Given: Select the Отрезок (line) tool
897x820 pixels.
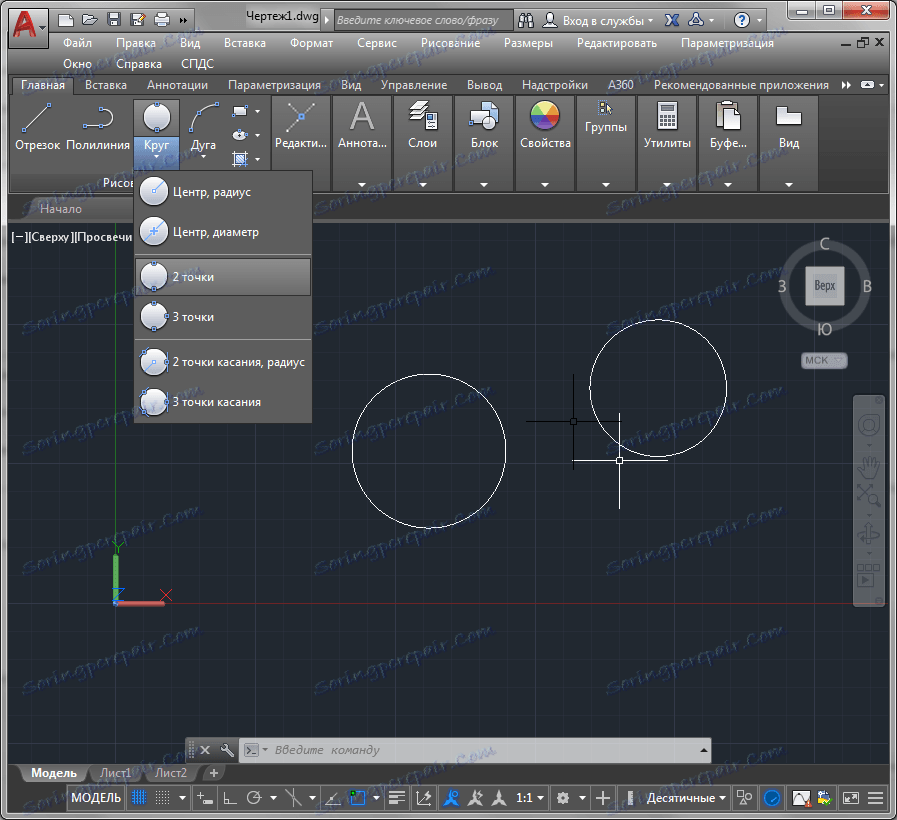Looking at the screenshot, I should coord(38,118).
